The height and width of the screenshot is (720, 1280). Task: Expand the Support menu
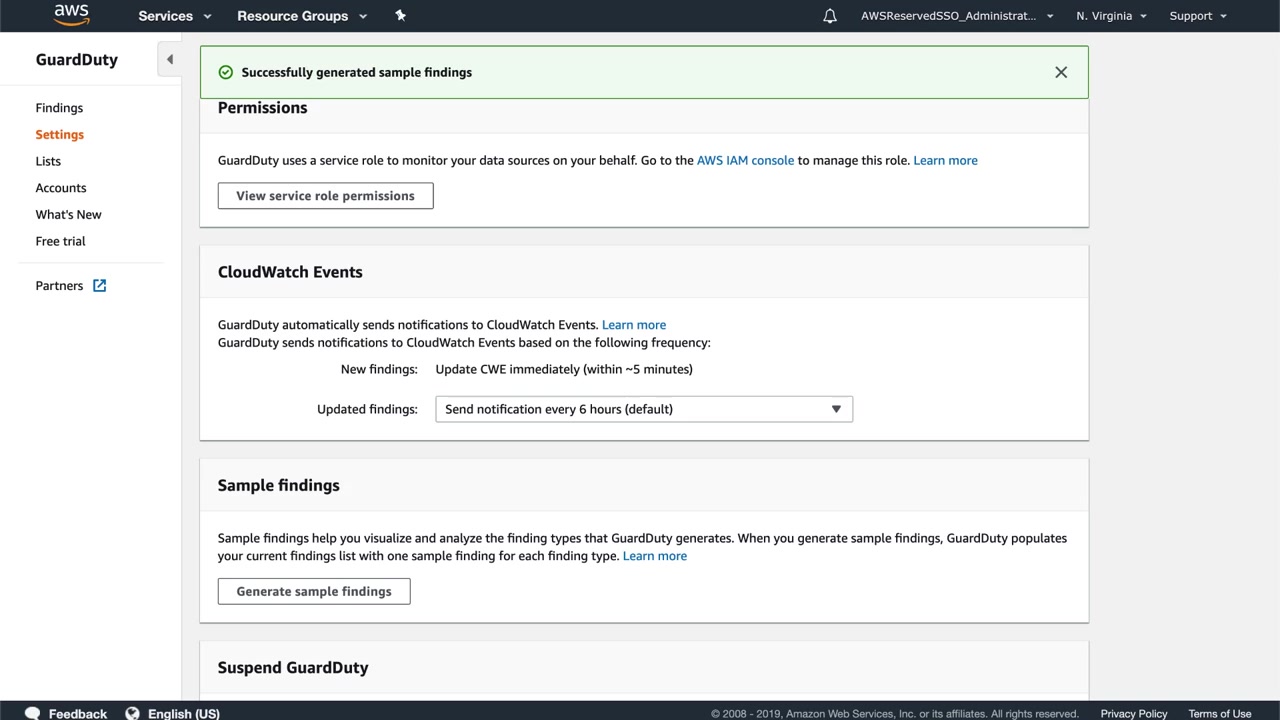(x=1197, y=16)
